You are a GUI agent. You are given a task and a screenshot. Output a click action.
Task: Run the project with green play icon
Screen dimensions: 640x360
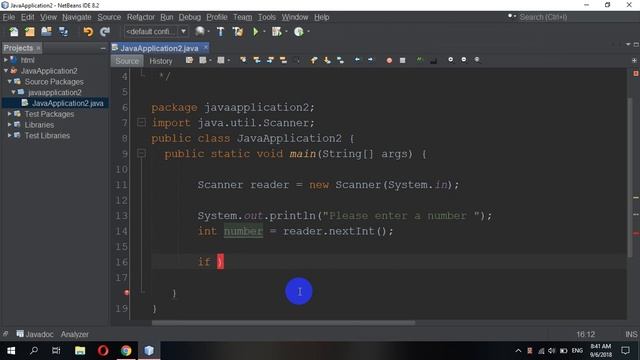click(256, 31)
